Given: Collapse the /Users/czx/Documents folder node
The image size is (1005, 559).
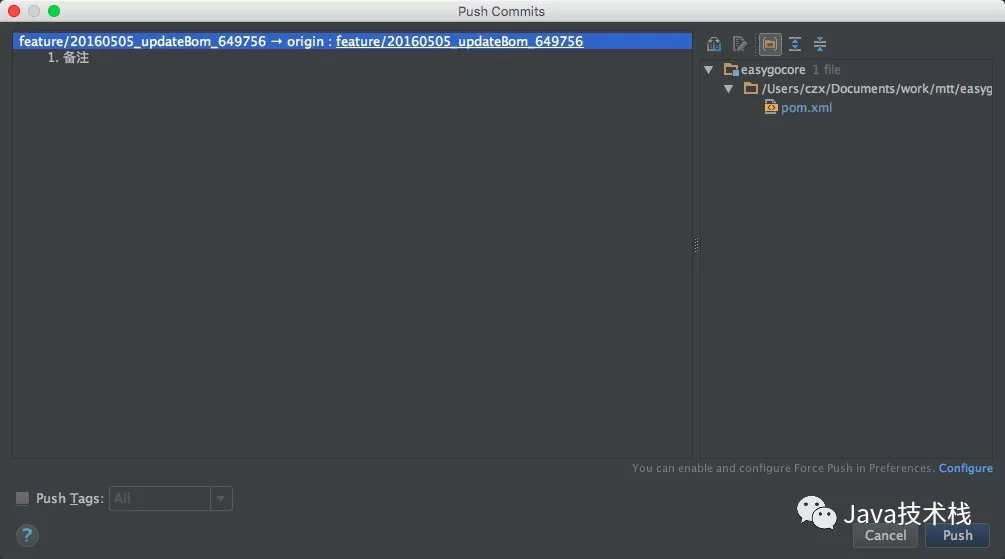Looking at the screenshot, I should click(x=729, y=88).
